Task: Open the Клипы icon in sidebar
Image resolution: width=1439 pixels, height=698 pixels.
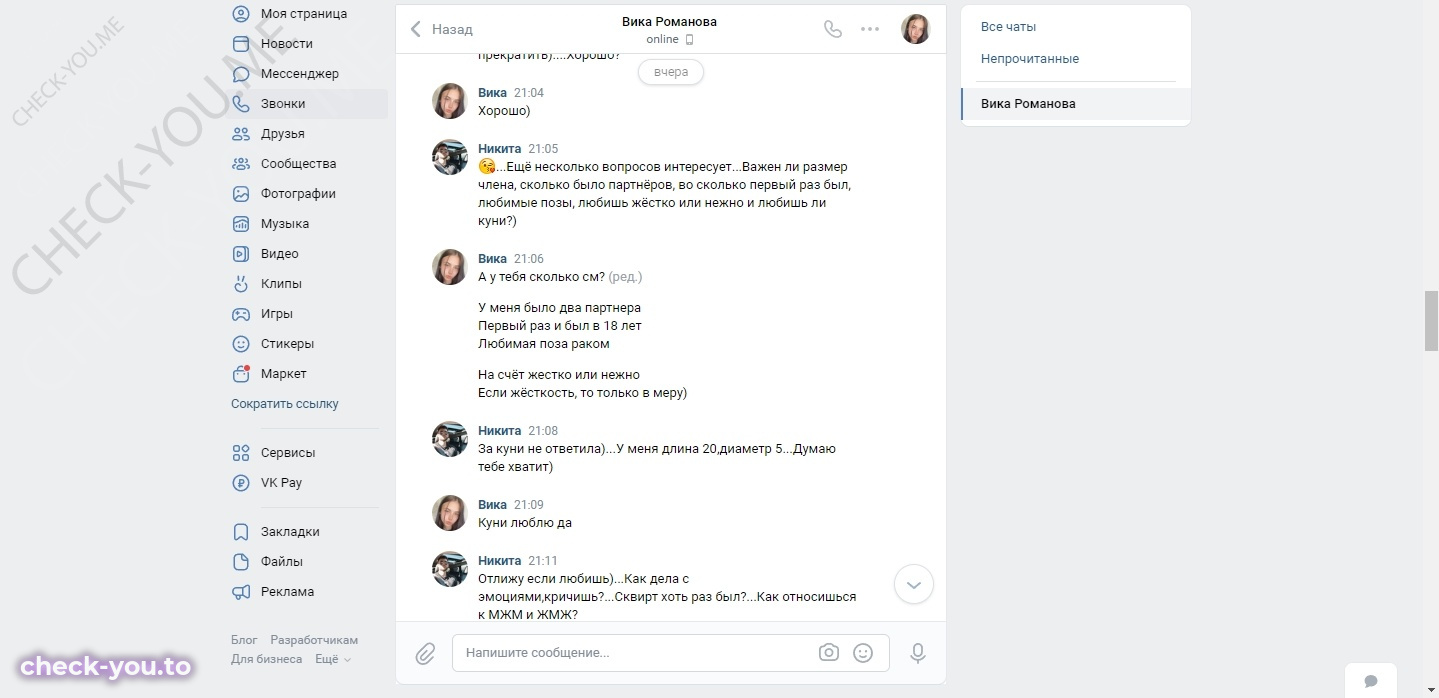Action: tap(241, 284)
